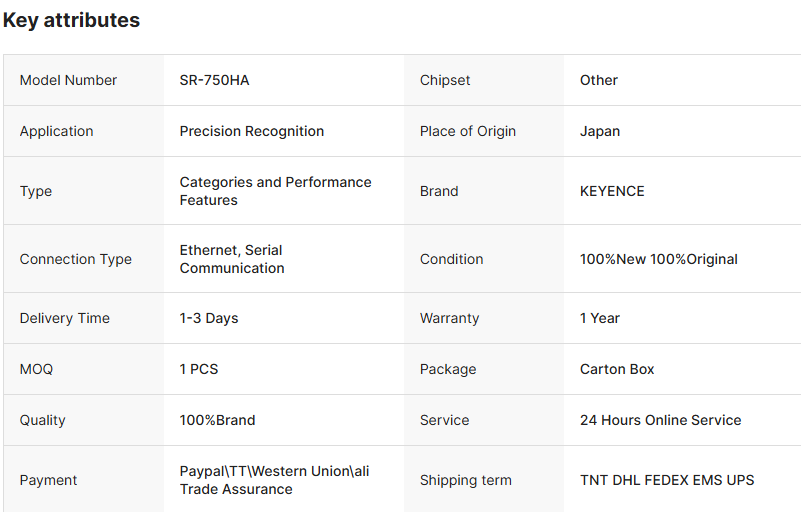Select the Paypal payment methods text
Screen dimensions: 801x512
click(274, 480)
